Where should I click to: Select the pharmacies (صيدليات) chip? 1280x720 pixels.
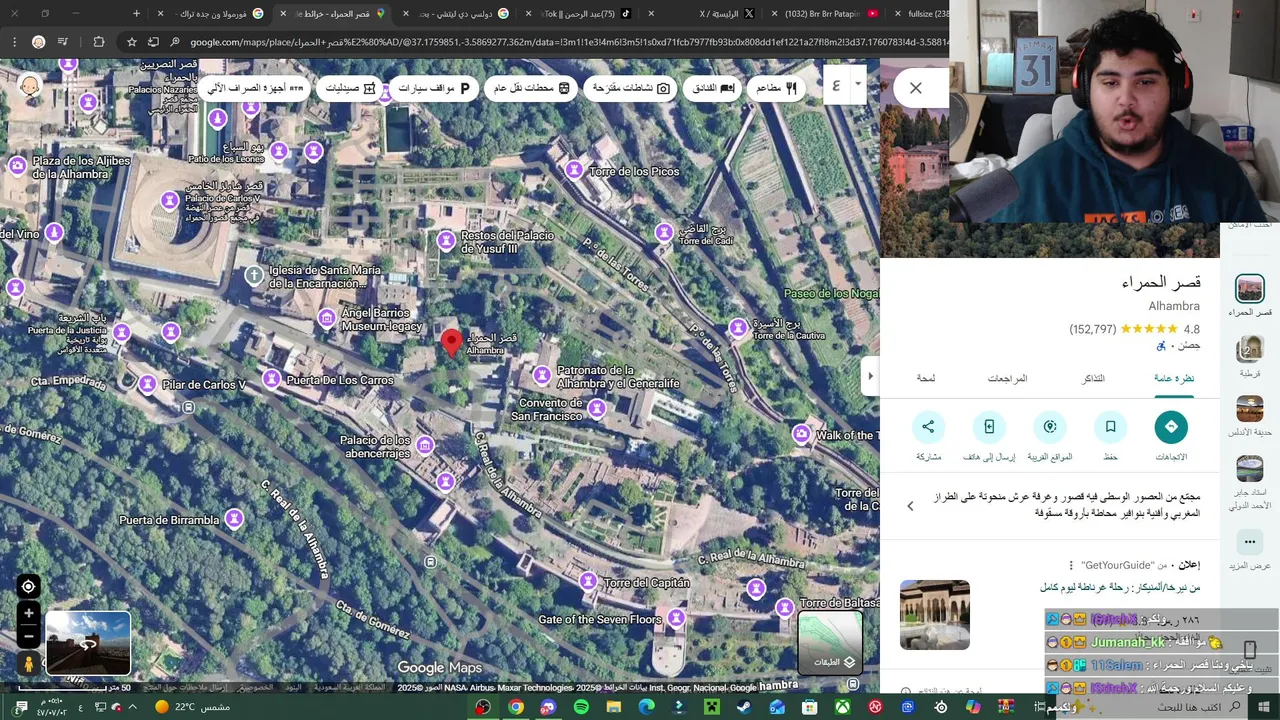351,88
